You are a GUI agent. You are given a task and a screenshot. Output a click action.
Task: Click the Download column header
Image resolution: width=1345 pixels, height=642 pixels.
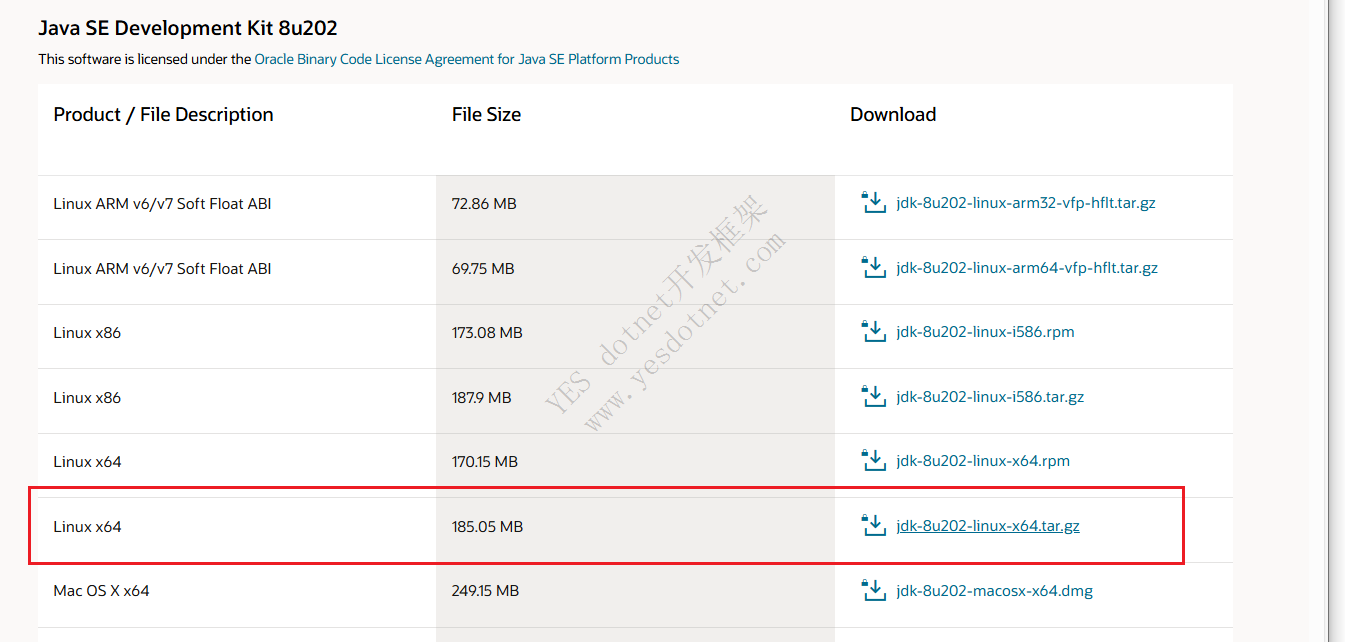[x=893, y=115]
